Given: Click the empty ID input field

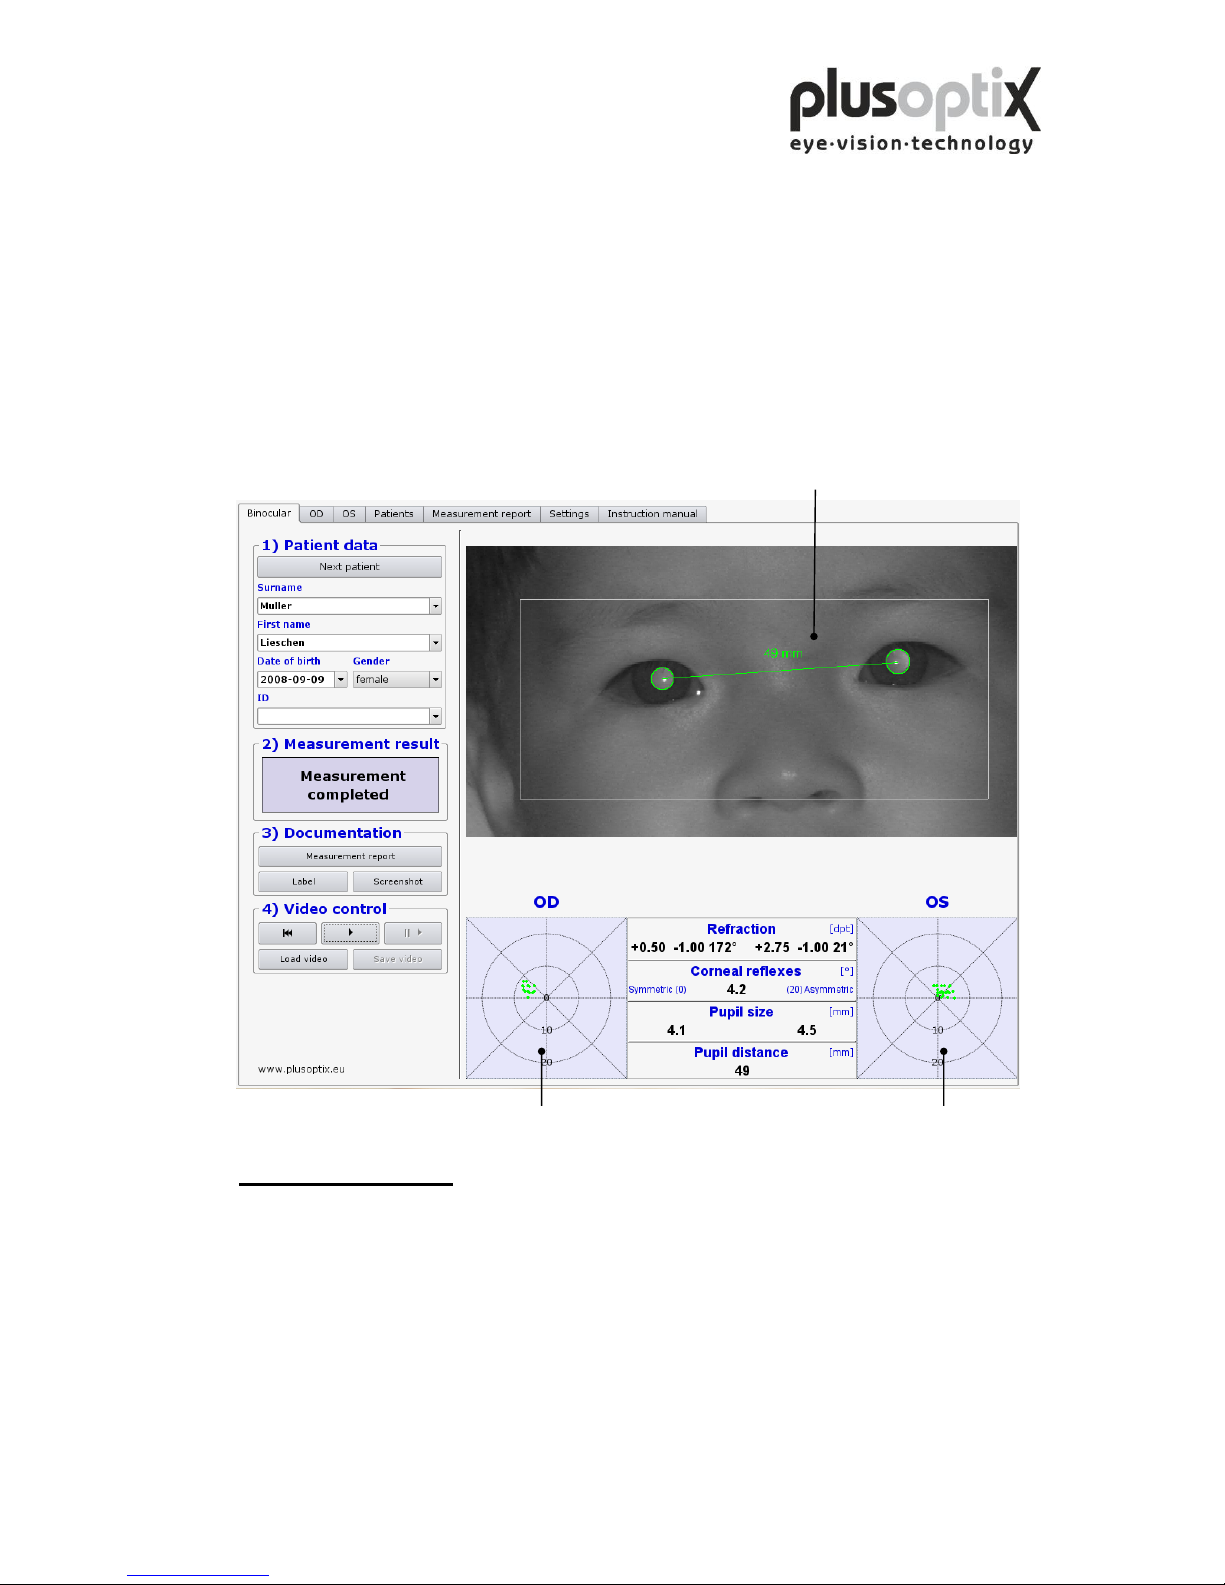Looking at the screenshot, I should tap(343, 716).
